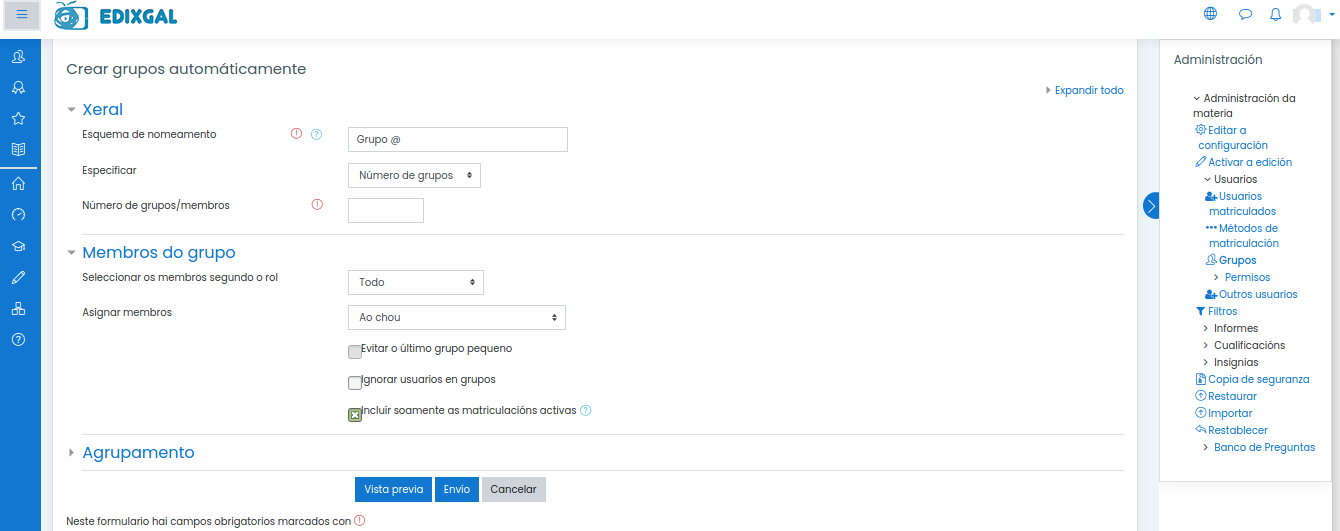Click the Cancelar button
The image size is (1340, 531).
513,489
